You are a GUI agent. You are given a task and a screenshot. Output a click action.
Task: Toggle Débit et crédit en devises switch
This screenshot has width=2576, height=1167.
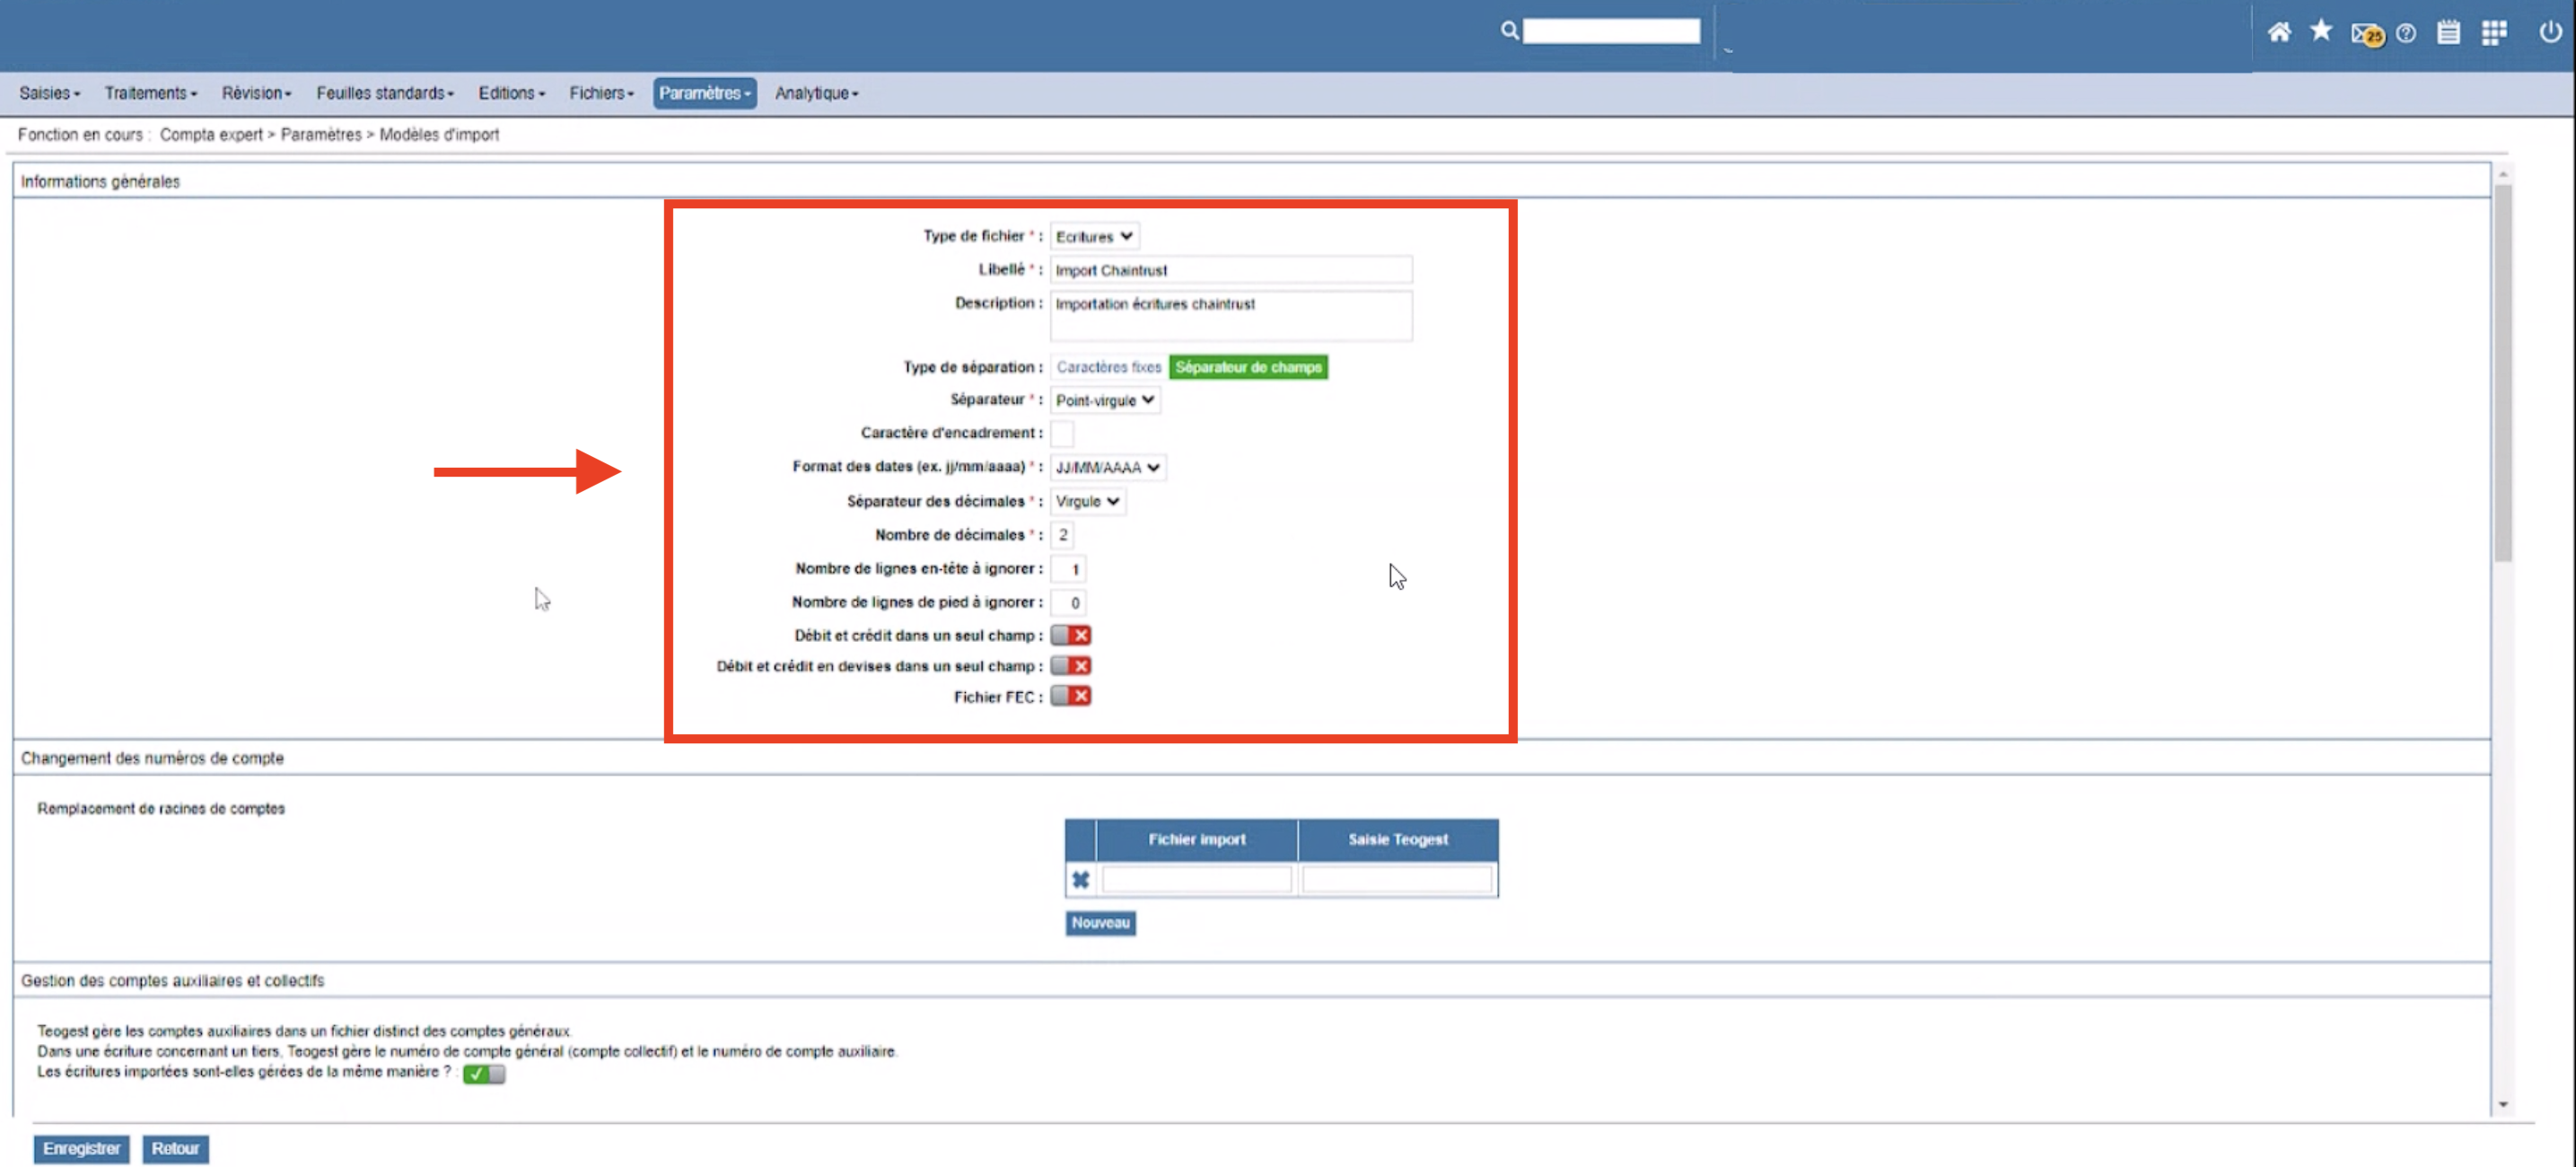point(1070,666)
